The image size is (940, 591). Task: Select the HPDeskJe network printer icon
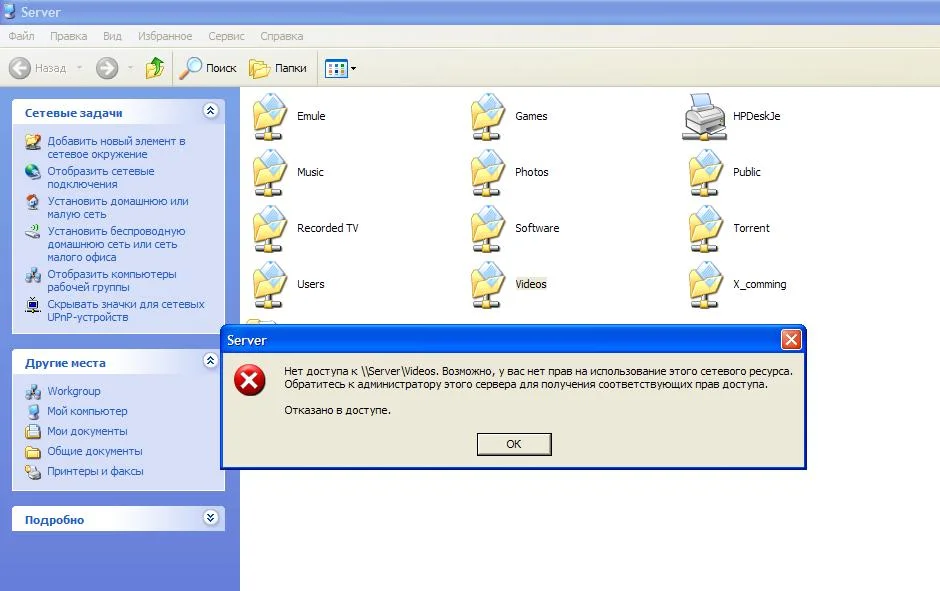(705, 116)
